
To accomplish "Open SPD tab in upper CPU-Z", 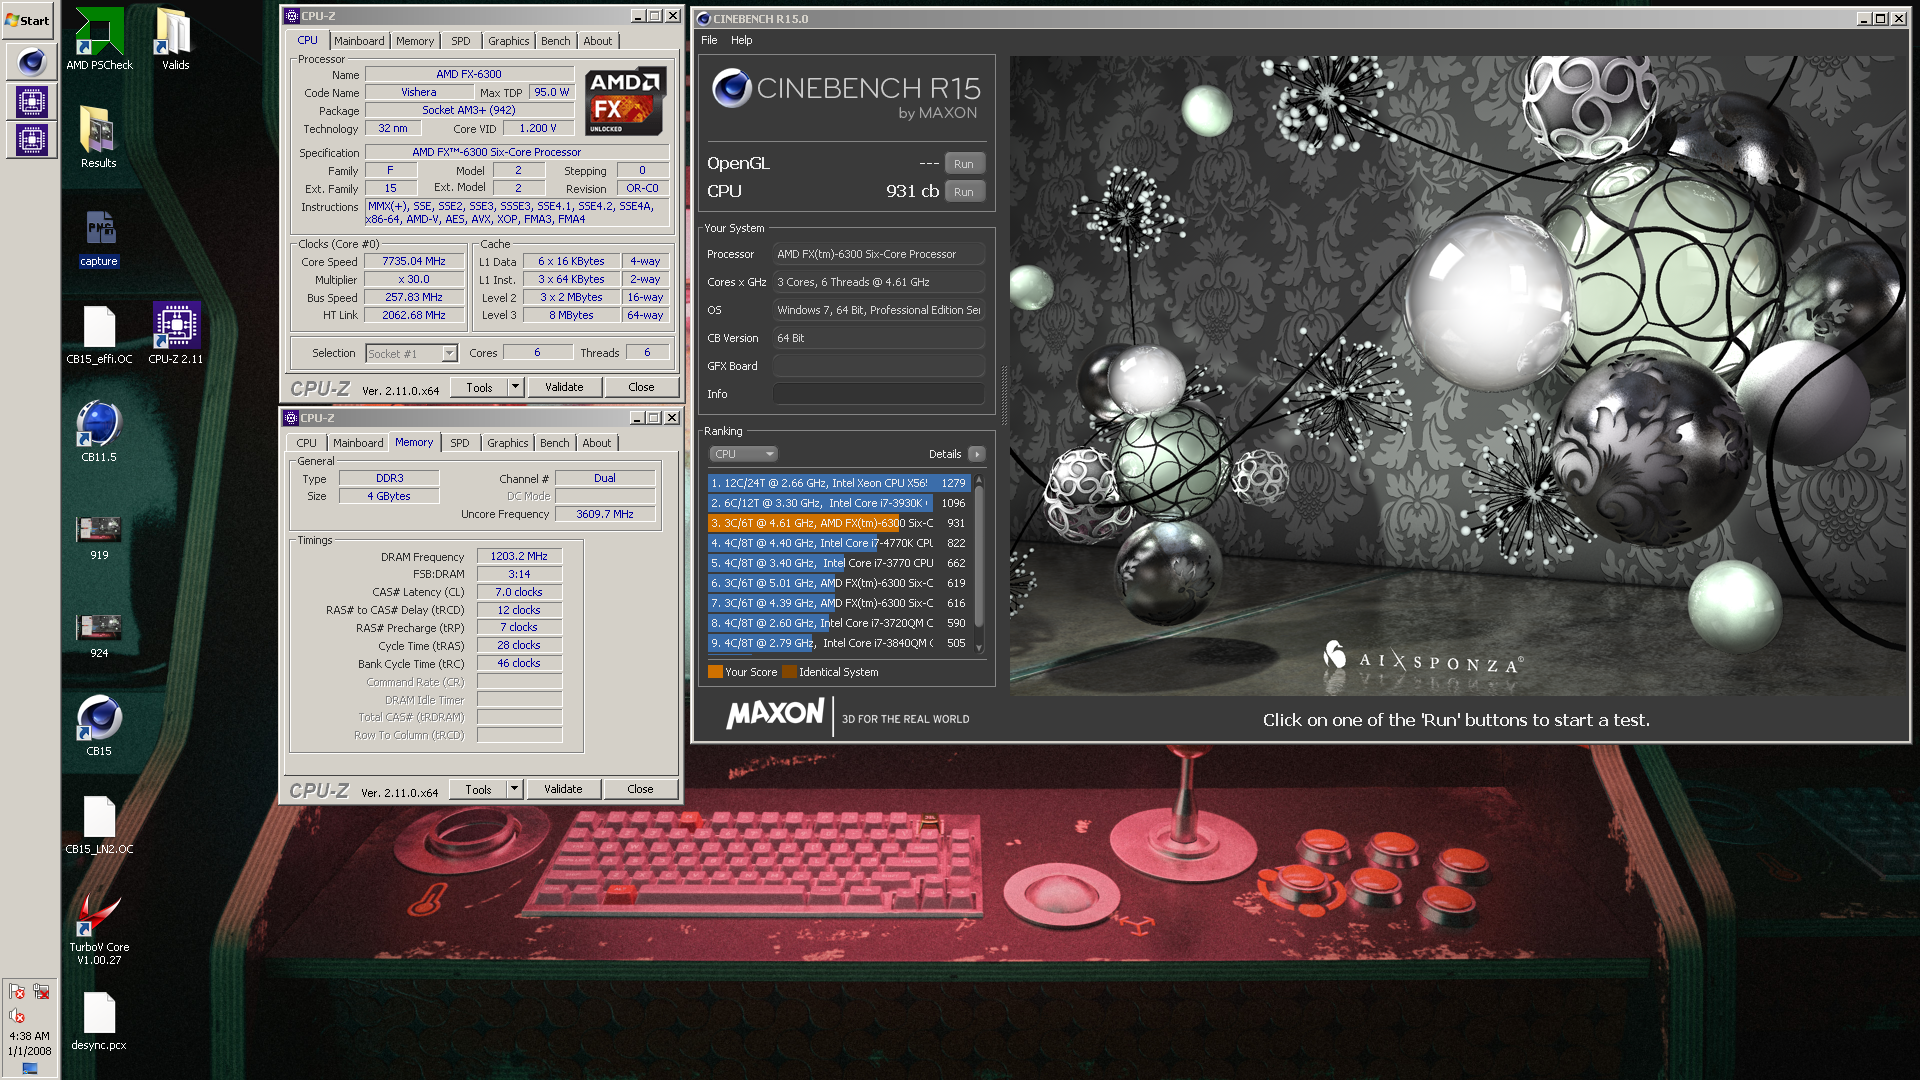I will coord(461,41).
